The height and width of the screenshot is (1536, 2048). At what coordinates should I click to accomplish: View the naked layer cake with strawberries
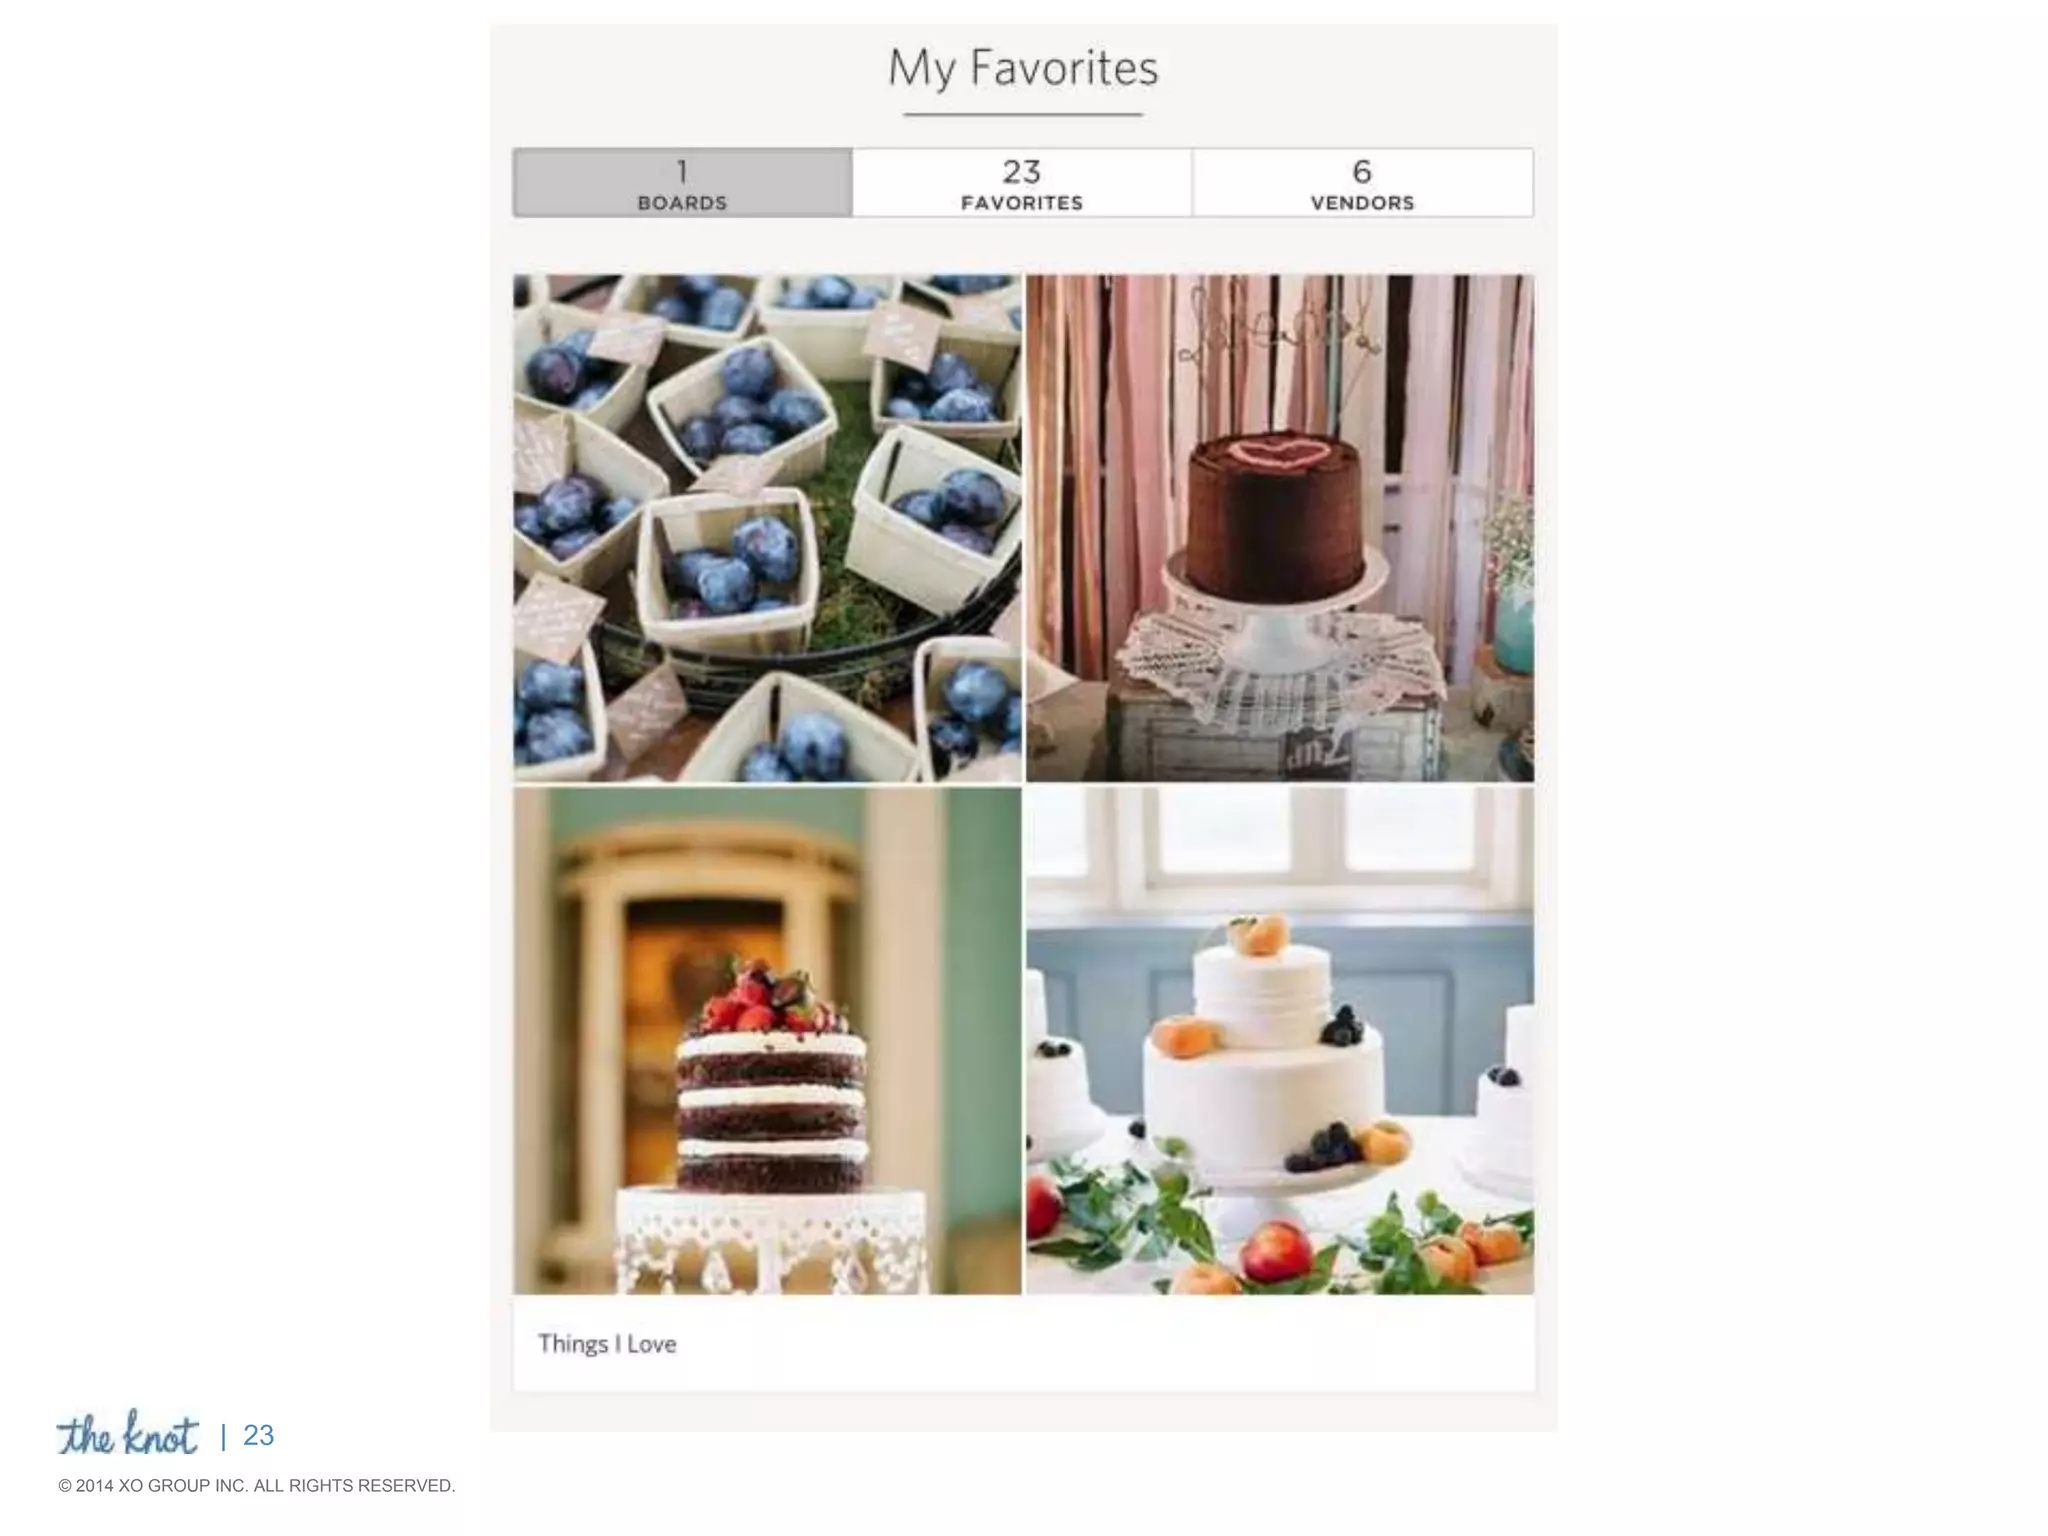click(x=768, y=1040)
